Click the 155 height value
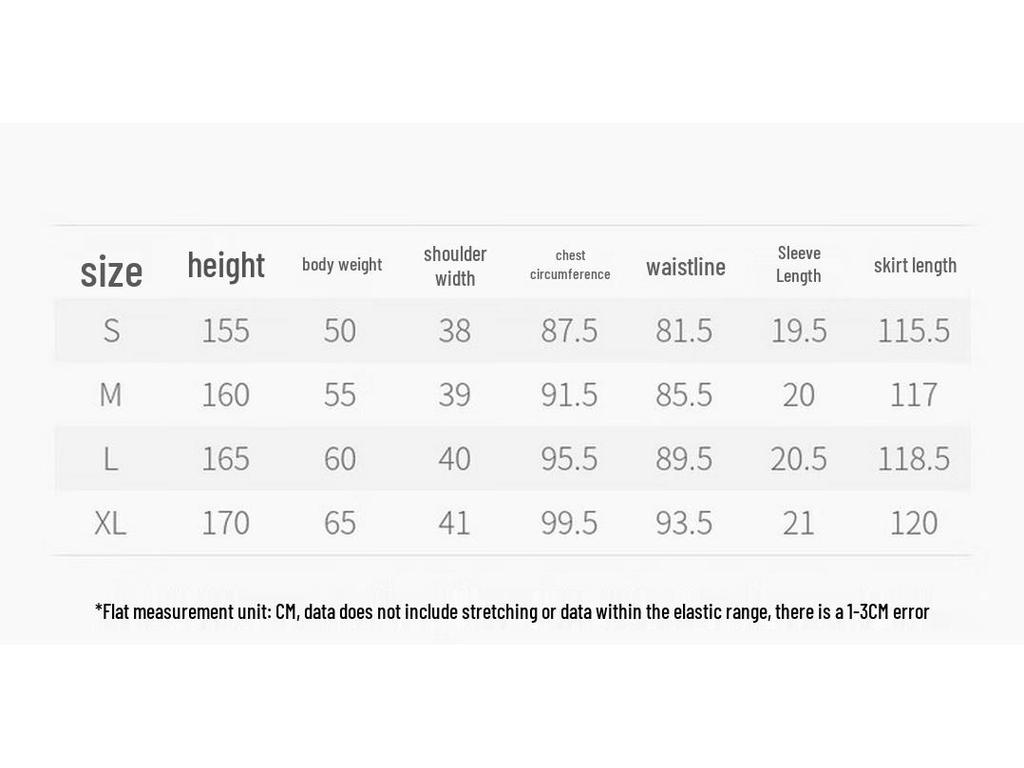Image resolution: width=1024 pixels, height=768 pixels. (x=225, y=330)
